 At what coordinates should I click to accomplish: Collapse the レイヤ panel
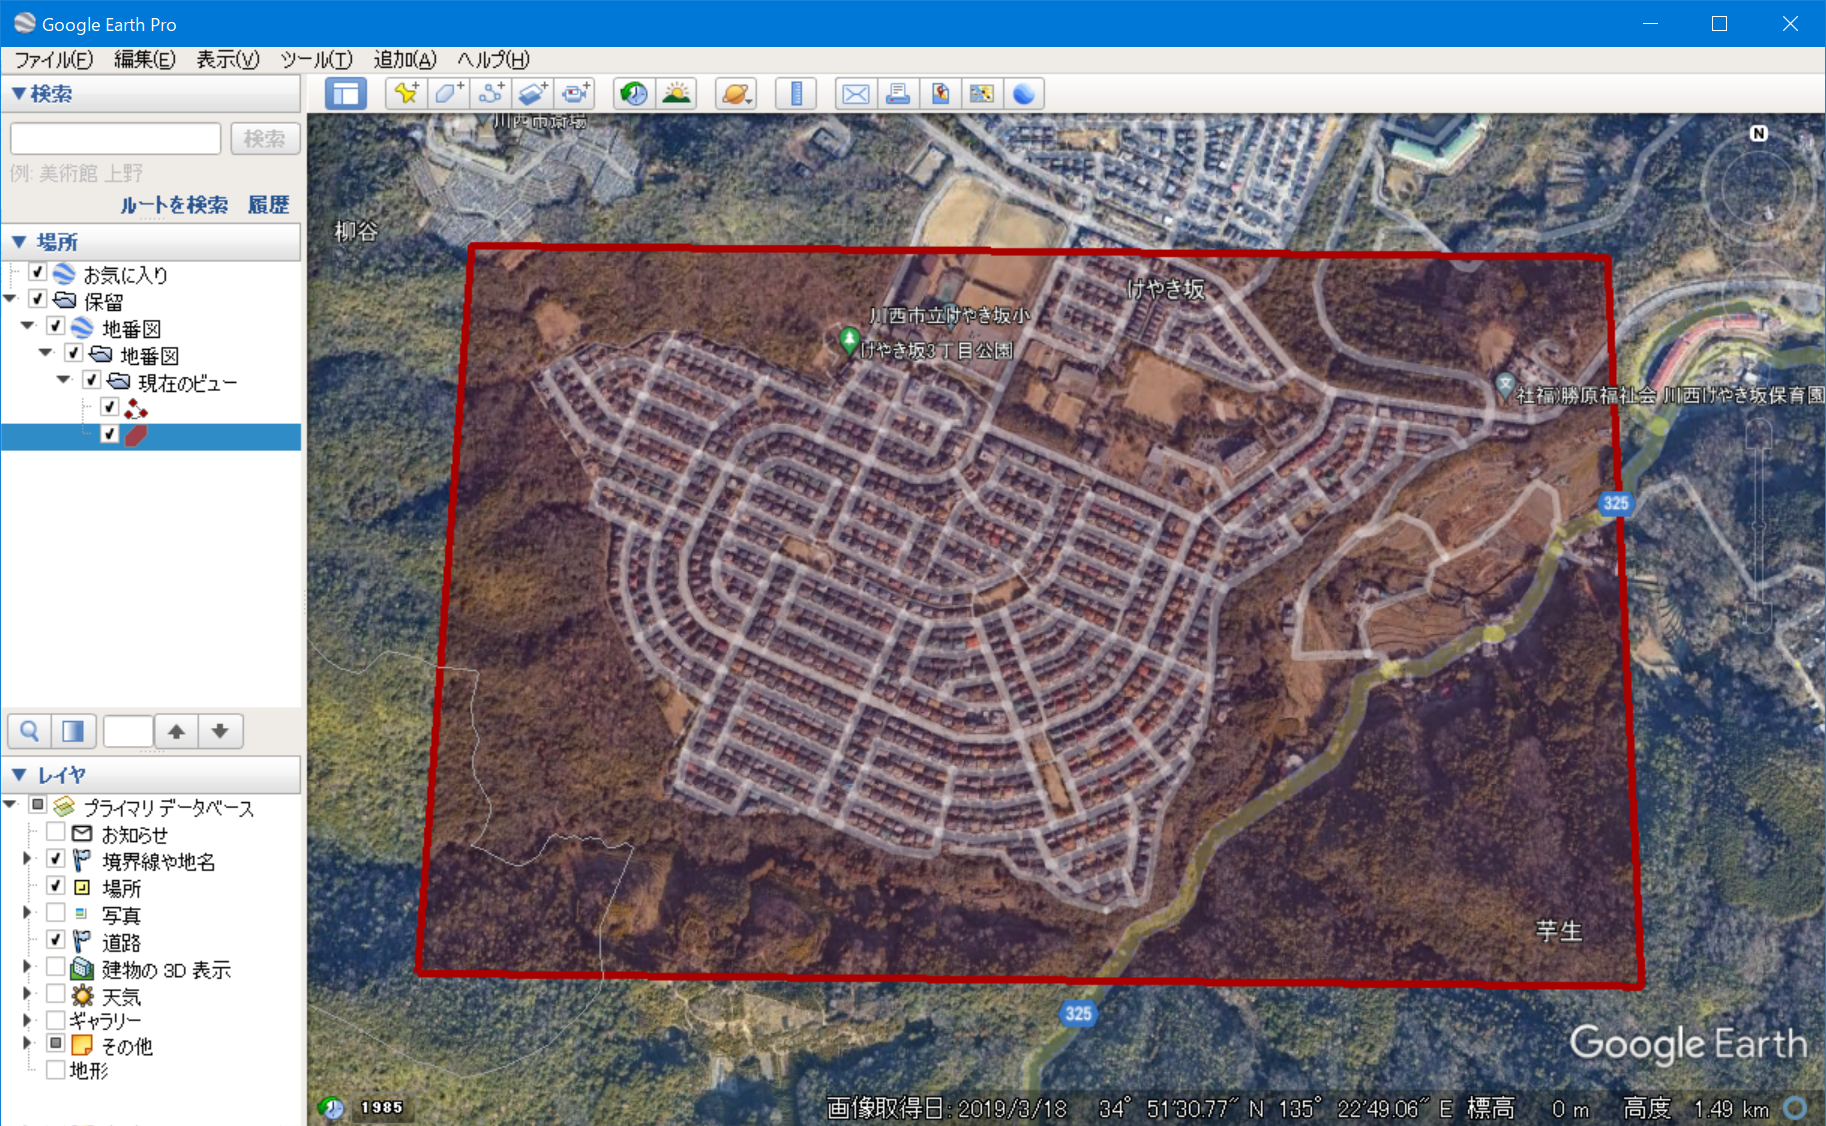pyautogui.click(x=18, y=775)
